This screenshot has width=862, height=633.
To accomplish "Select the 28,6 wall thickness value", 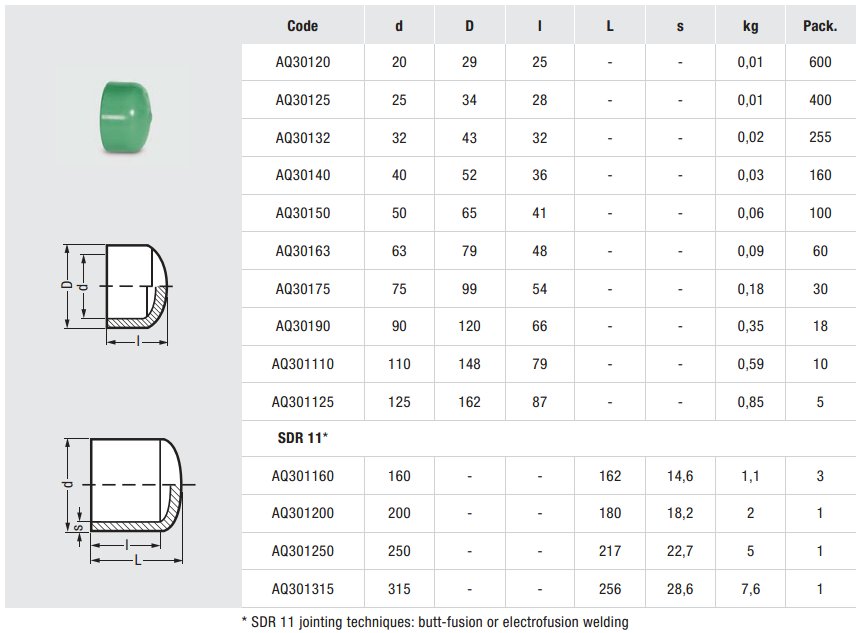I will coord(680,589).
